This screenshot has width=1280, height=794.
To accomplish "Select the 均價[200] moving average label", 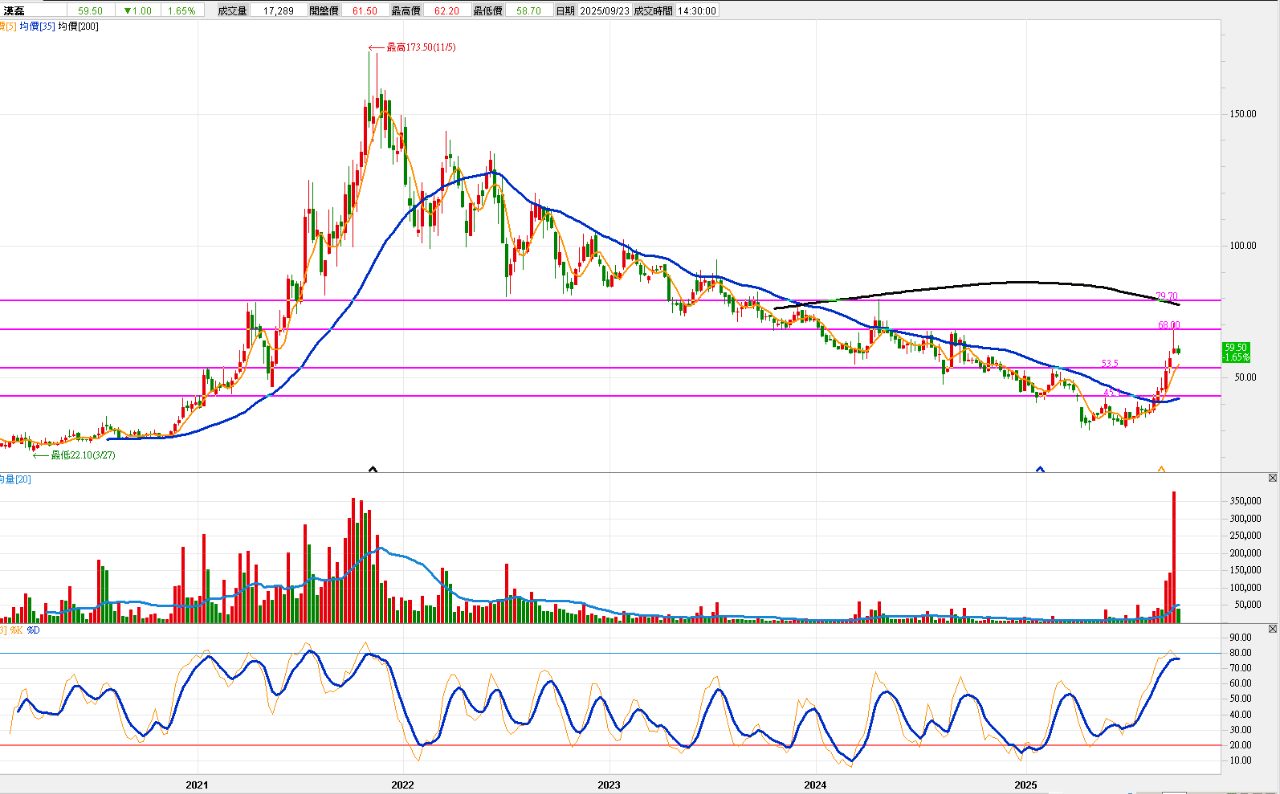I will [x=79, y=26].
